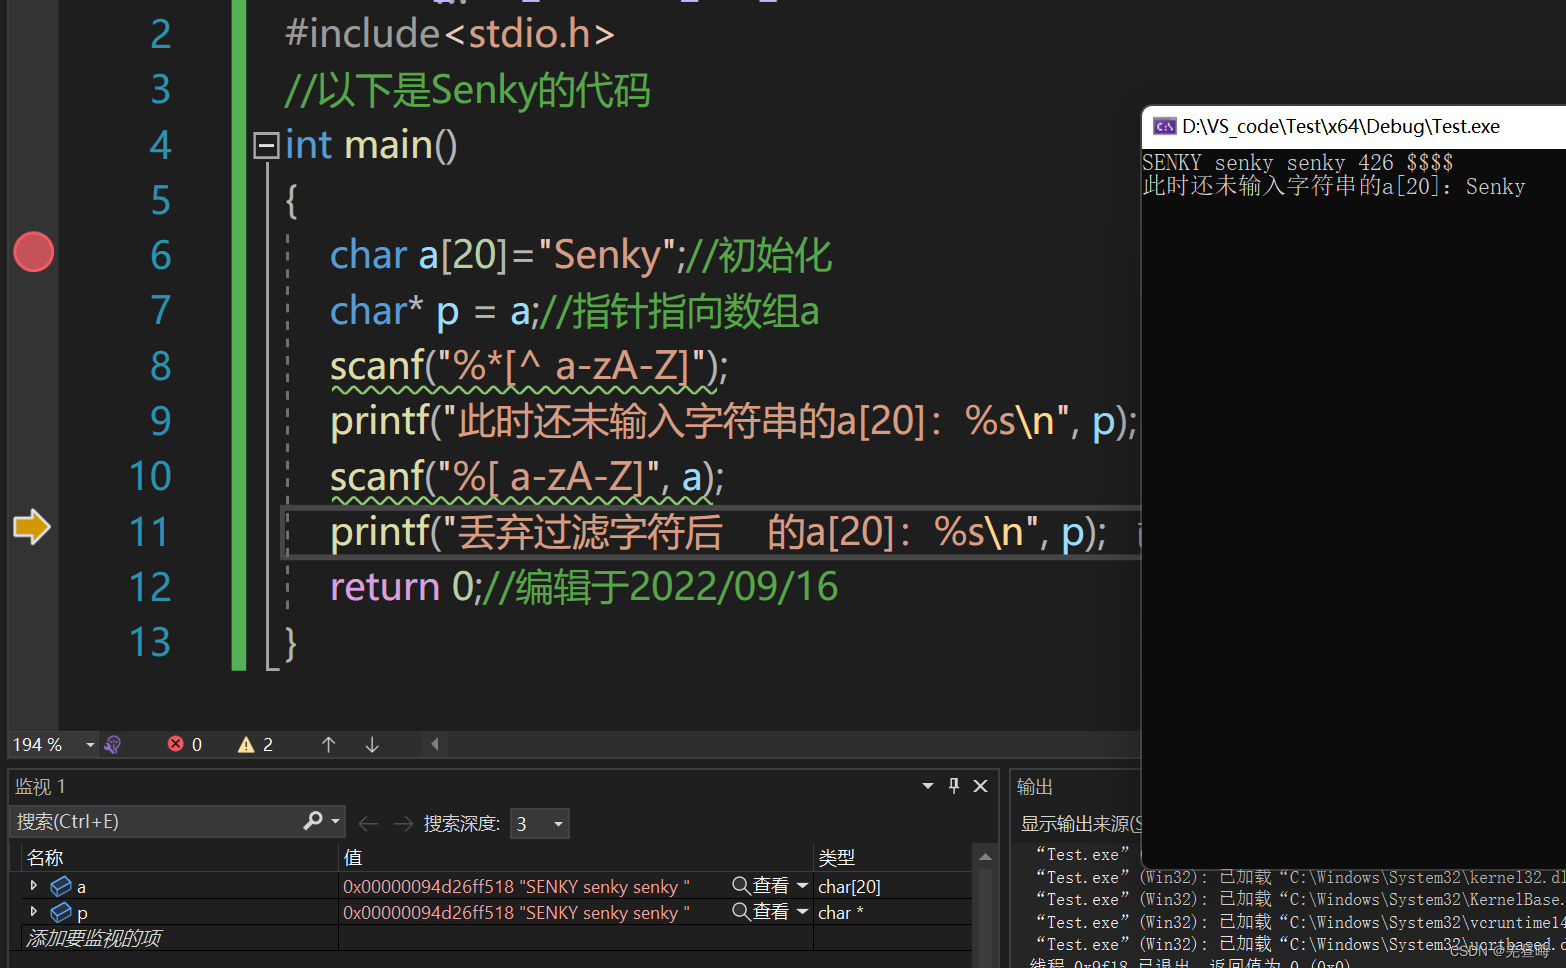The image size is (1566, 968).
Task: Click the scanf call on line 10
Action: tap(527, 477)
